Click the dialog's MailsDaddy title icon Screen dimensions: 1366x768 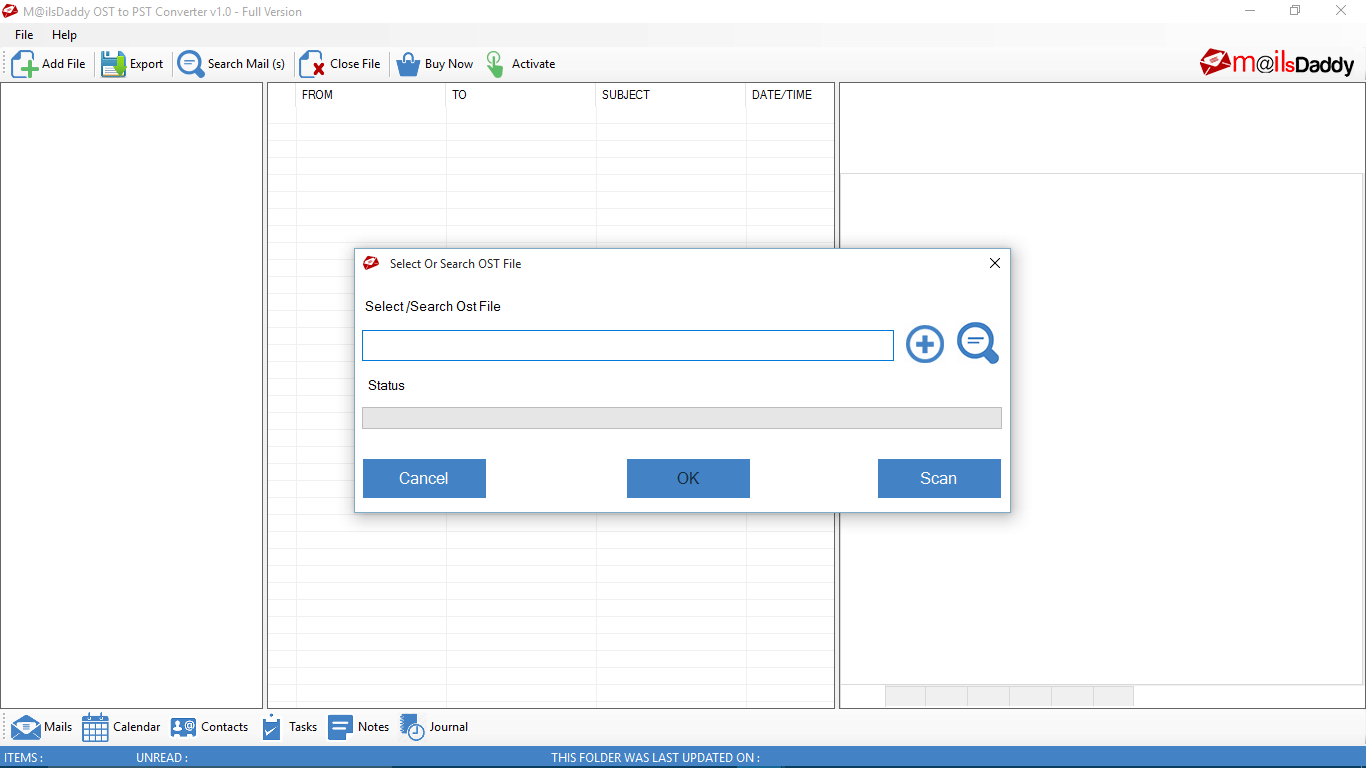pyautogui.click(x=371, y=264)
